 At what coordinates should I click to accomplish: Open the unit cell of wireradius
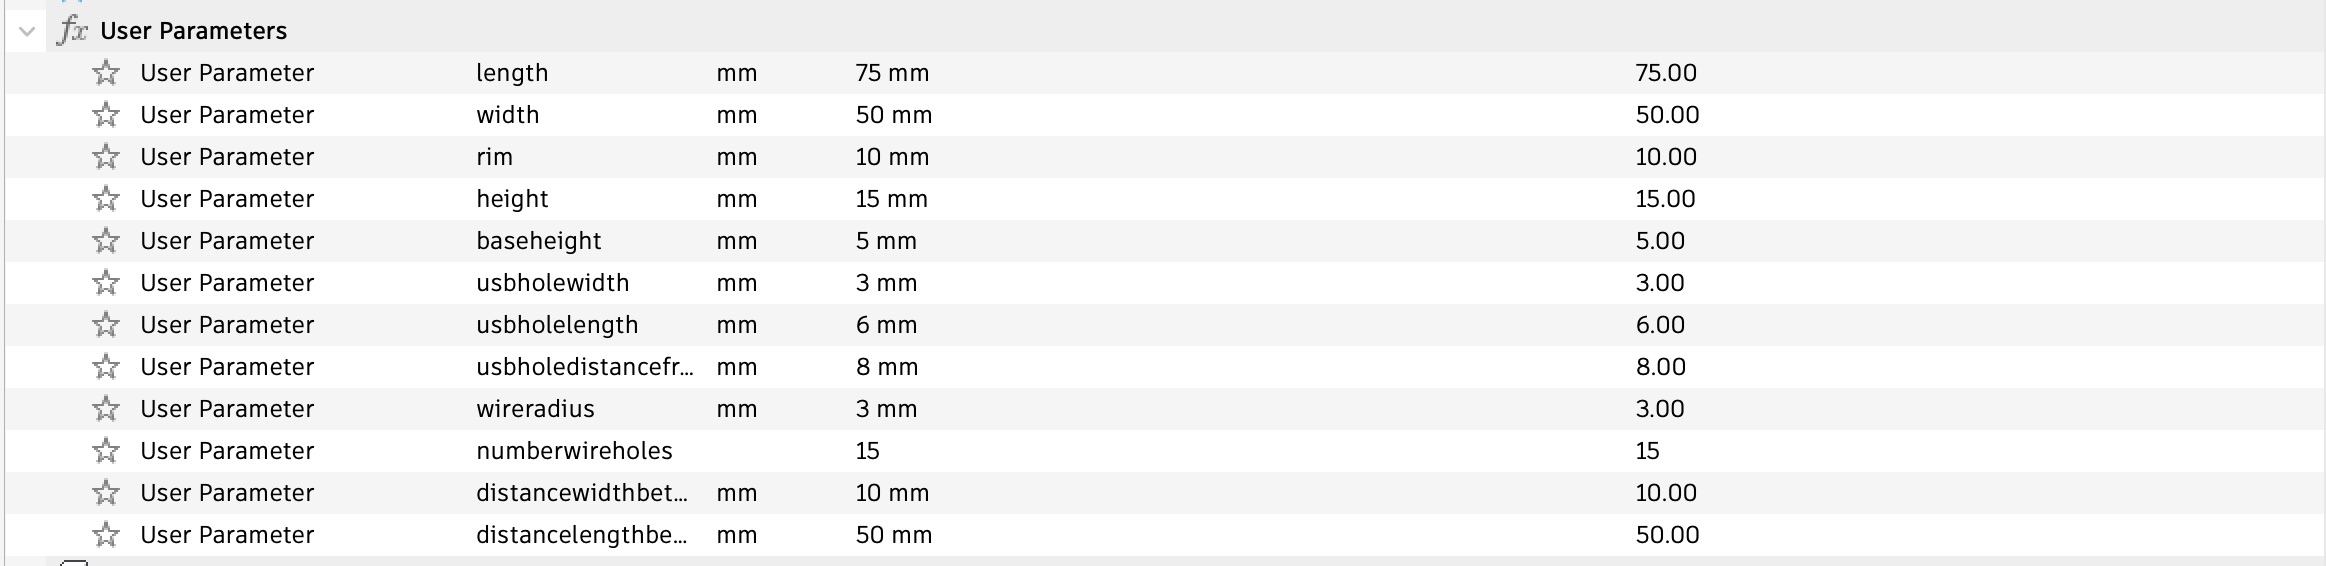pyautogui.click(x=736, y=409)
